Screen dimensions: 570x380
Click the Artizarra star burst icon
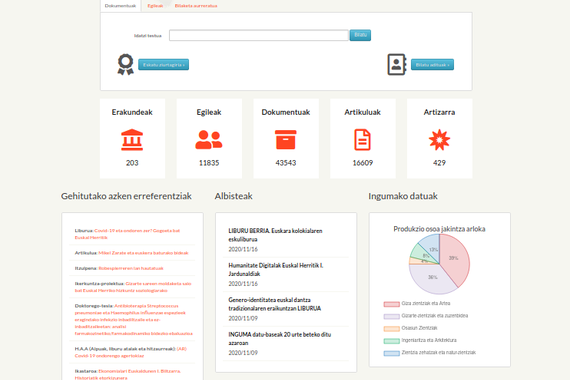point(439,140)
